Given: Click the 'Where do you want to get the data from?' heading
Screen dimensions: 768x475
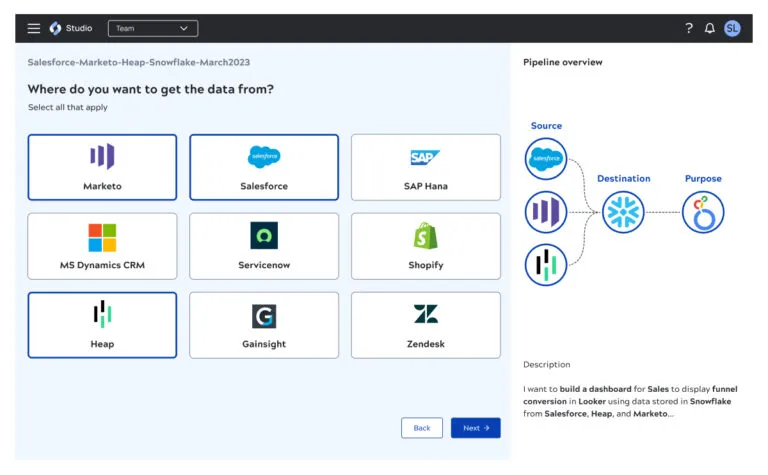Looking at the screenshot, I should (150, 89).
